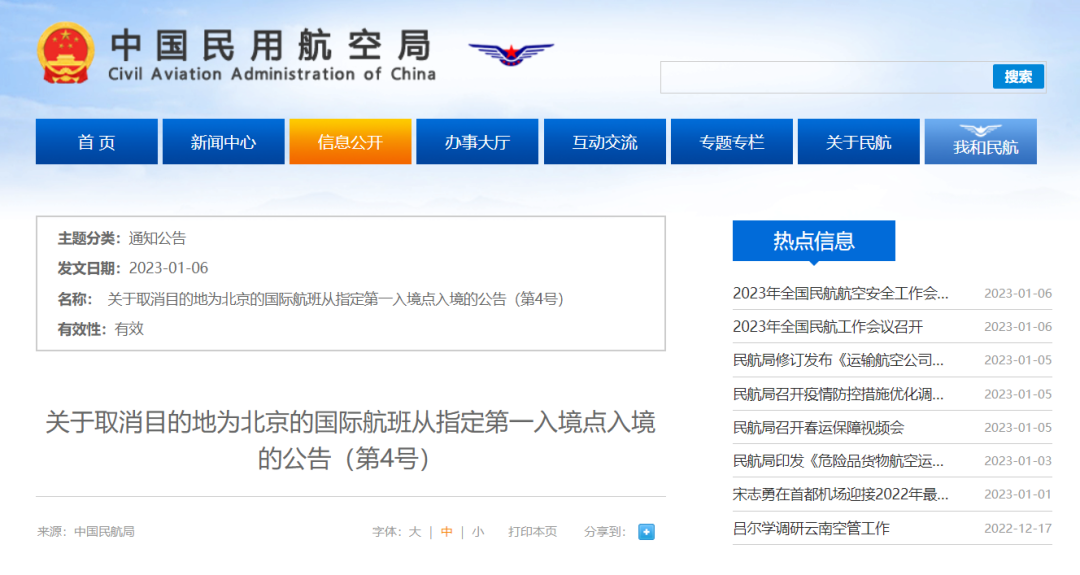This screenshot has width=1080, height=575.
Task: Open the 专题专栏 menu item
Action: pos(731,142)
